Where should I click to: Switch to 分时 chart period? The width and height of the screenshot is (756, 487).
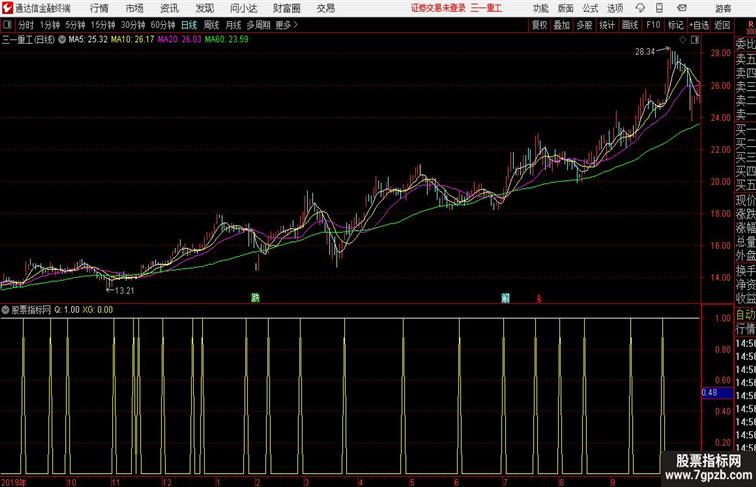pyautogui.click(x=26, y=25)
